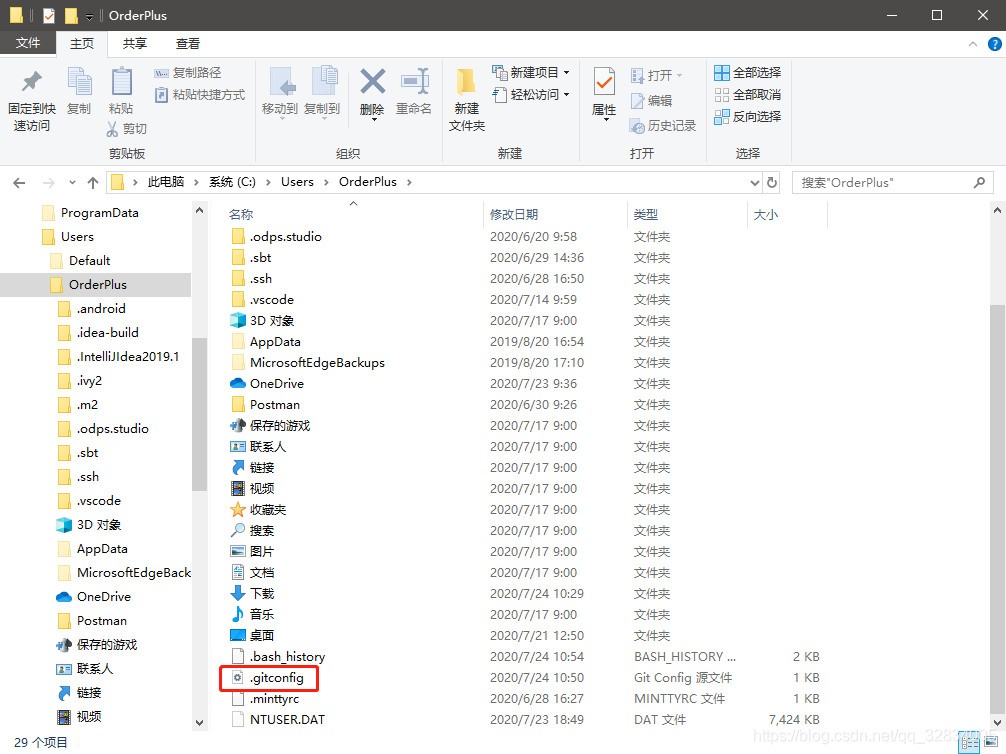Viewport: 1006px width, 754px height.
Task: Sort by the 类型 column header
Action: point(645,214)
